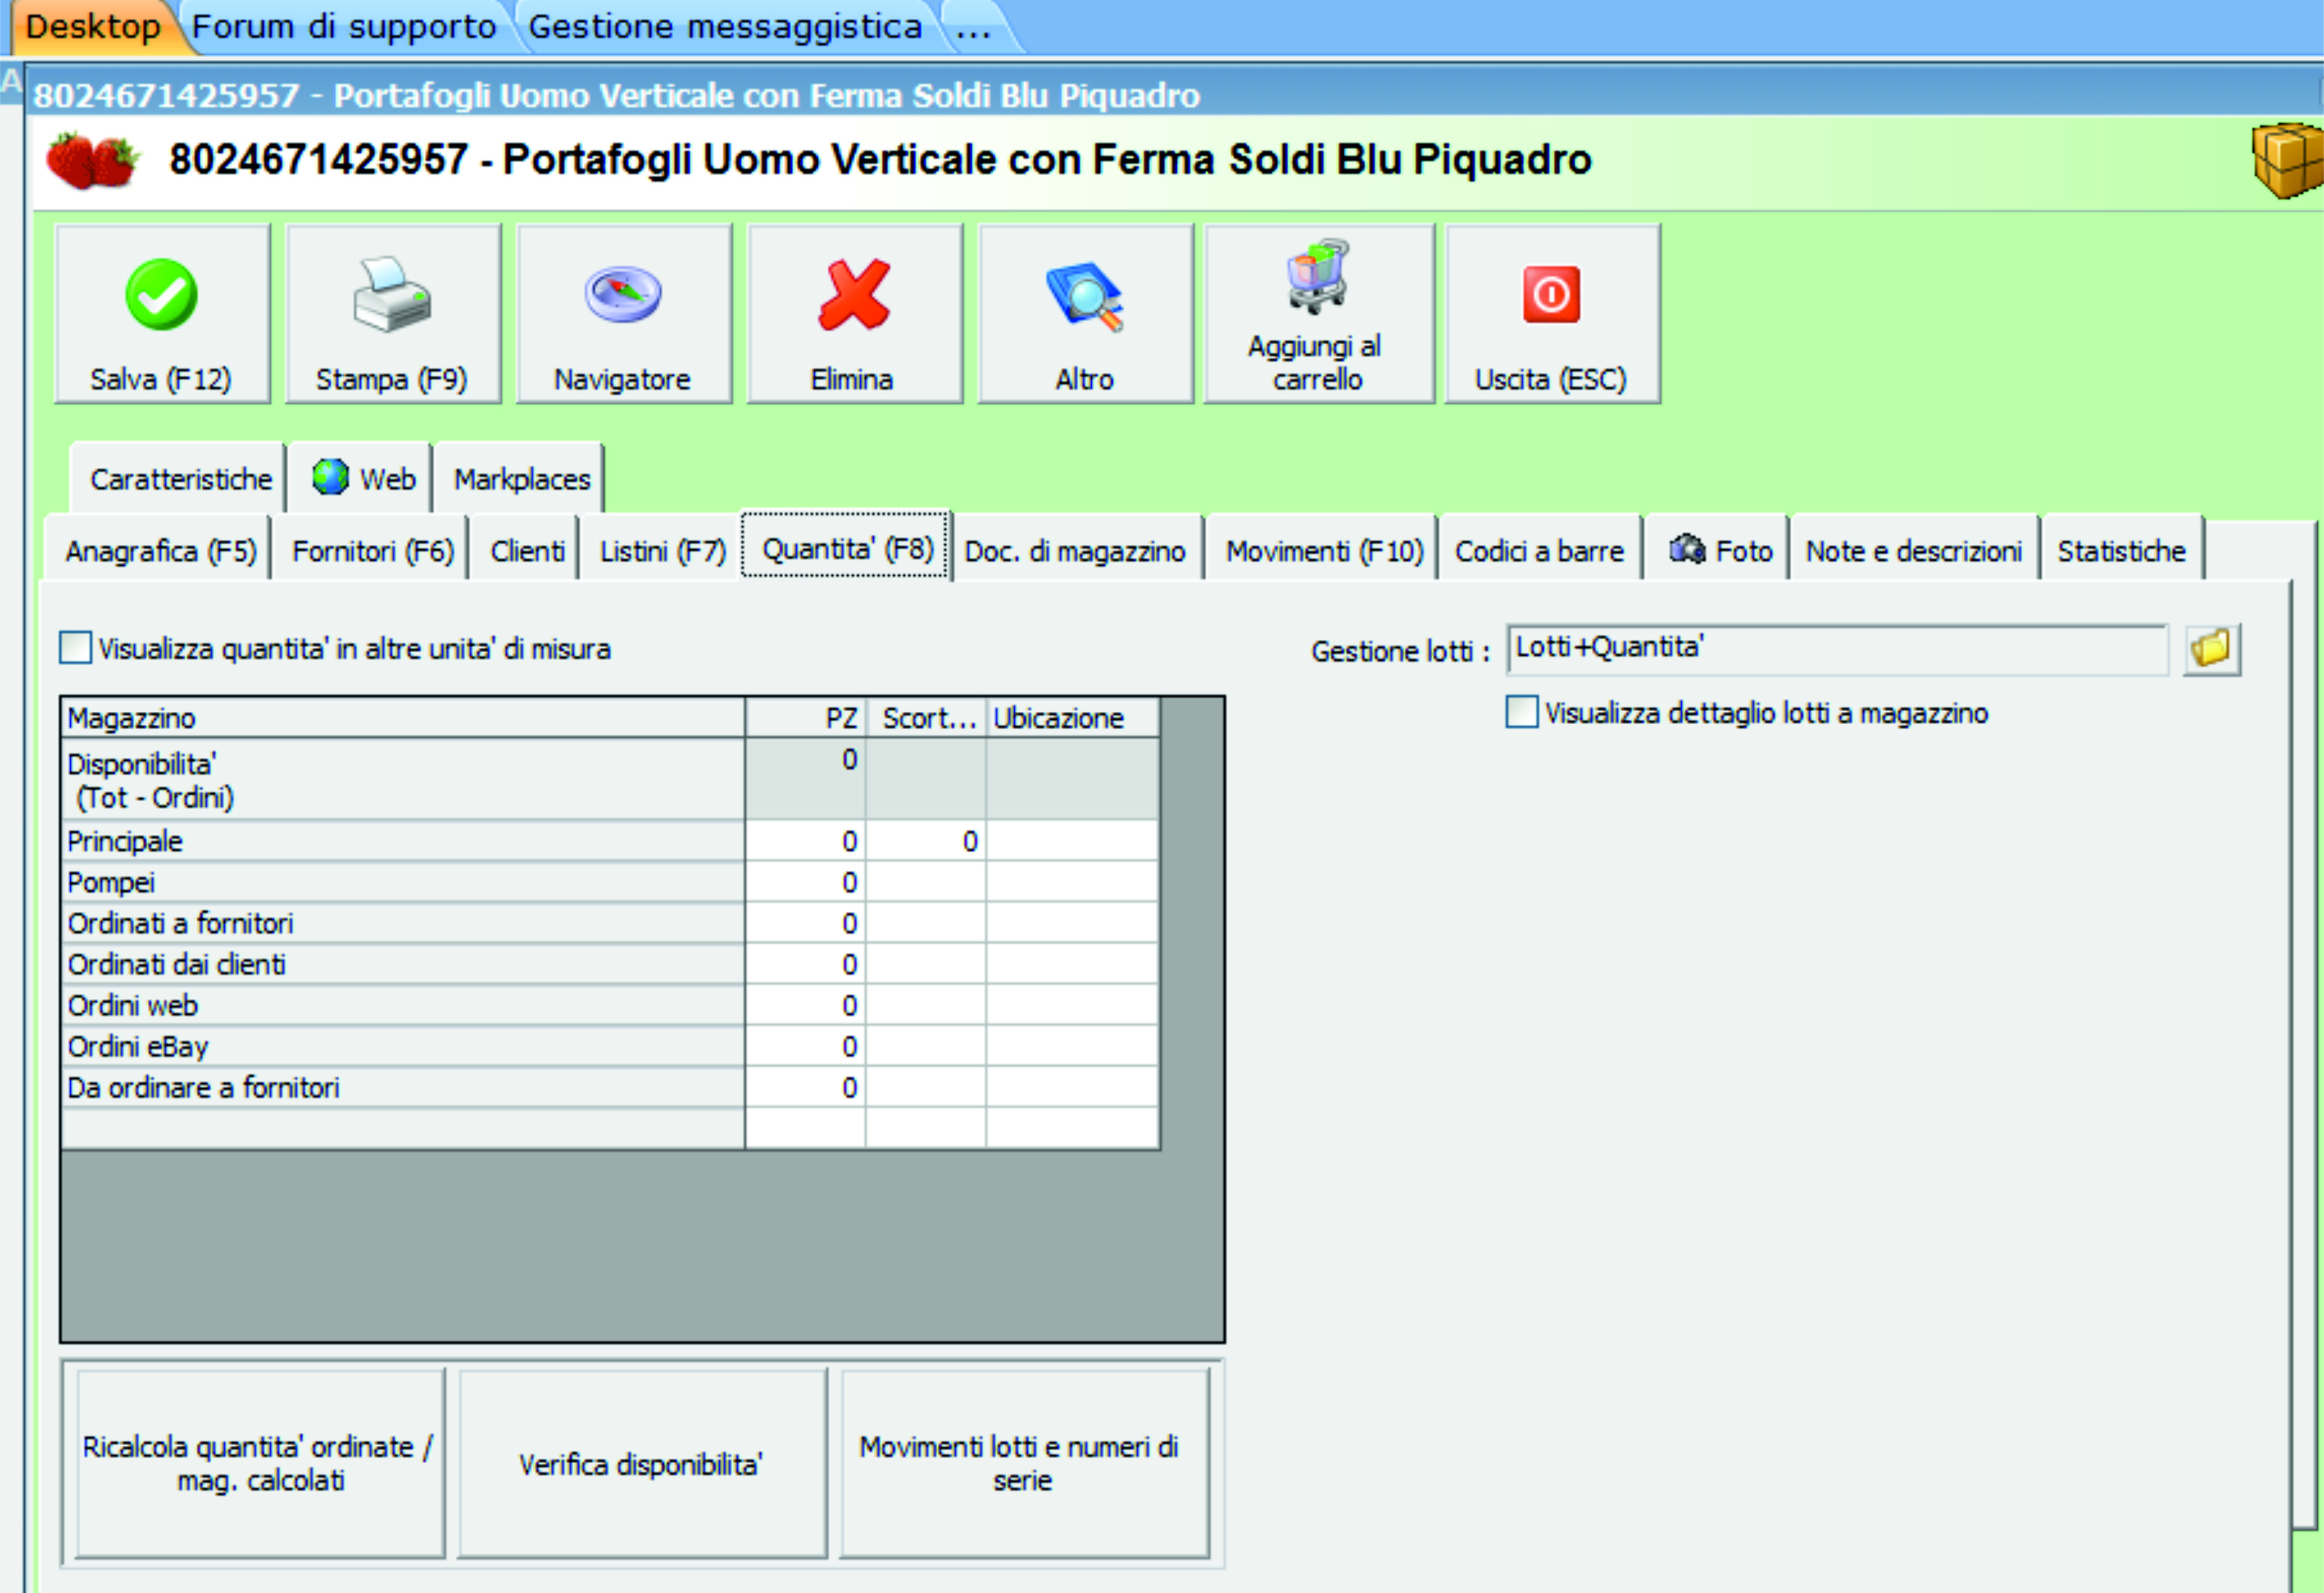The height and width of the screenshot is (1593, 2324).
Task: Check Visualizza dettaglio lotti a magazzino
Action: point(1521,713)
